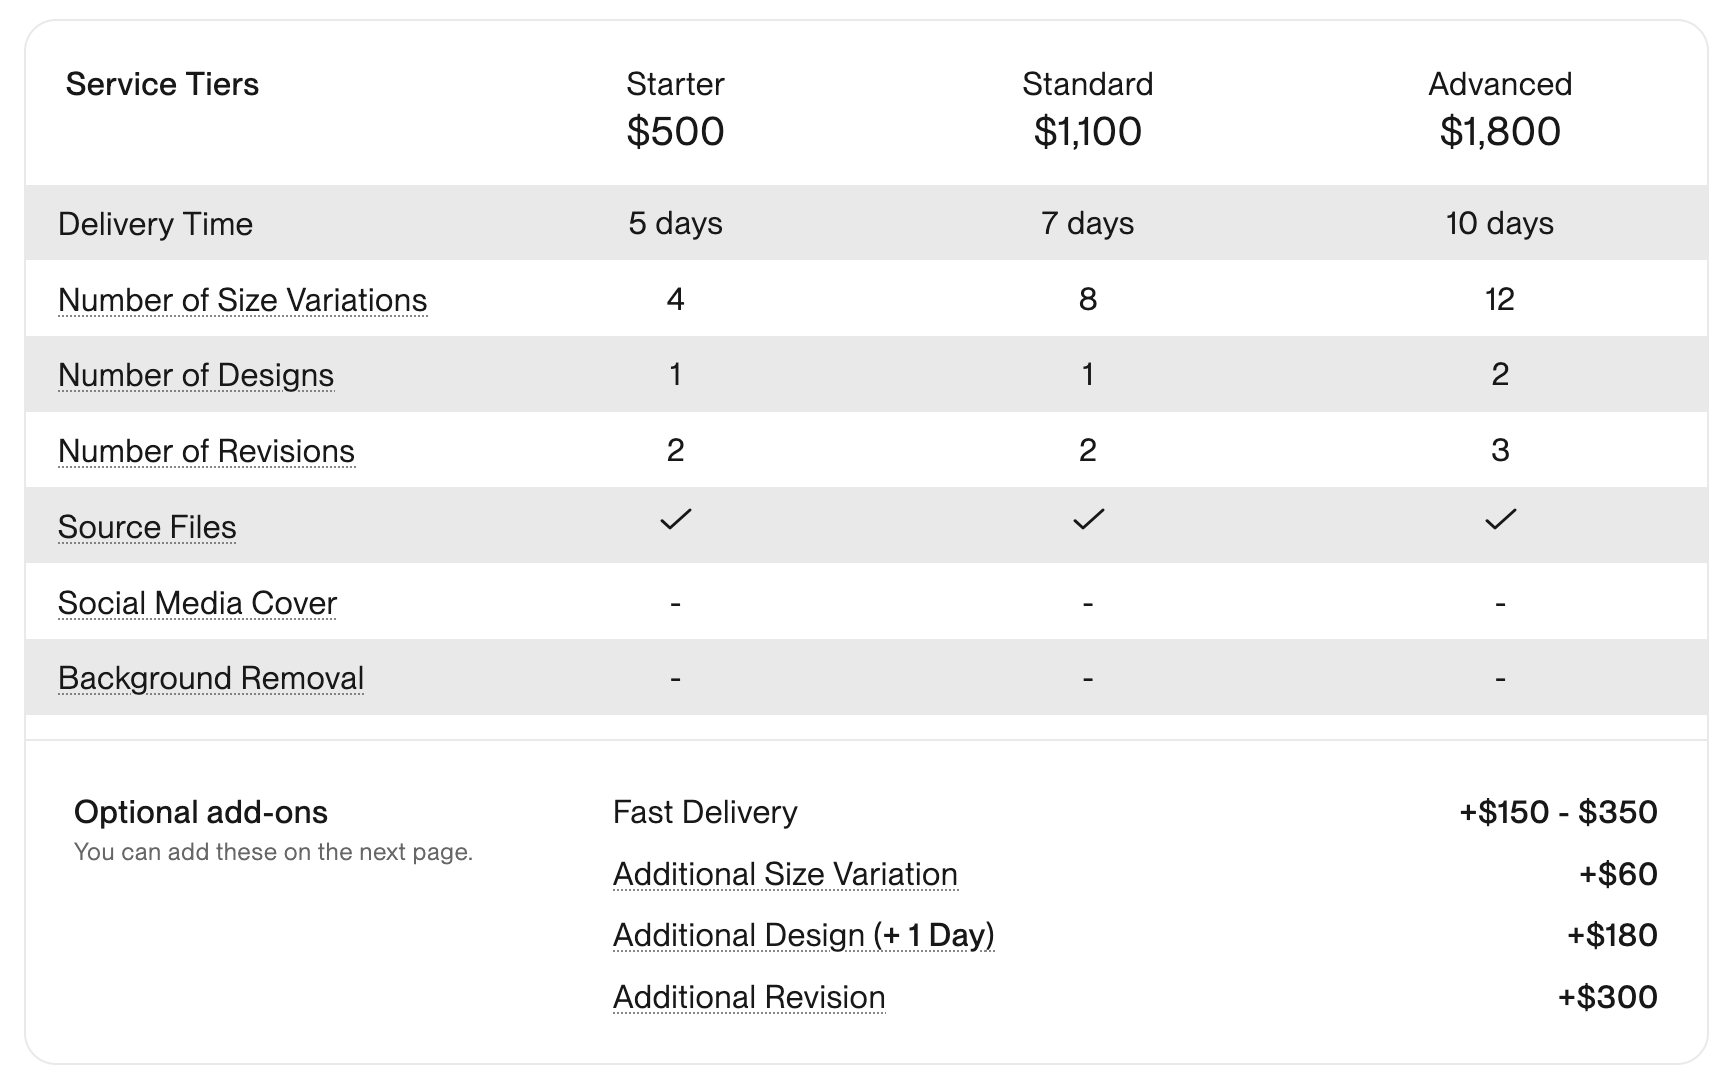Select the Advanced $1,800 tier header
The width and height of the screenshot is (1732, 1082).
pos(1500,108)
